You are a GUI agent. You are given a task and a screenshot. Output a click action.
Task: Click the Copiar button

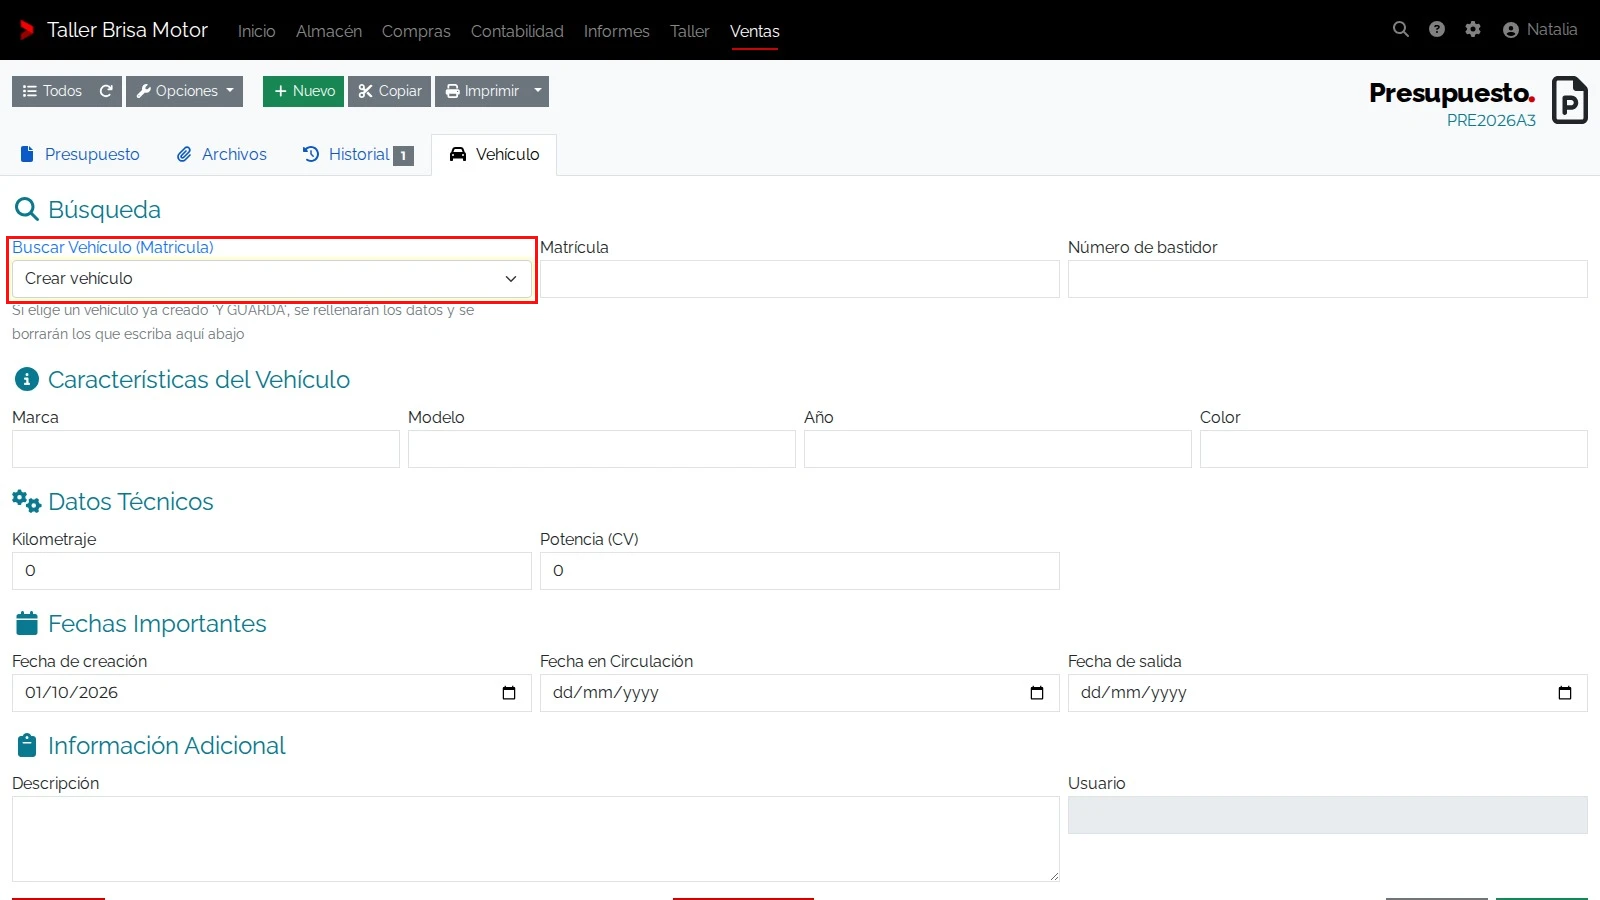389,91
